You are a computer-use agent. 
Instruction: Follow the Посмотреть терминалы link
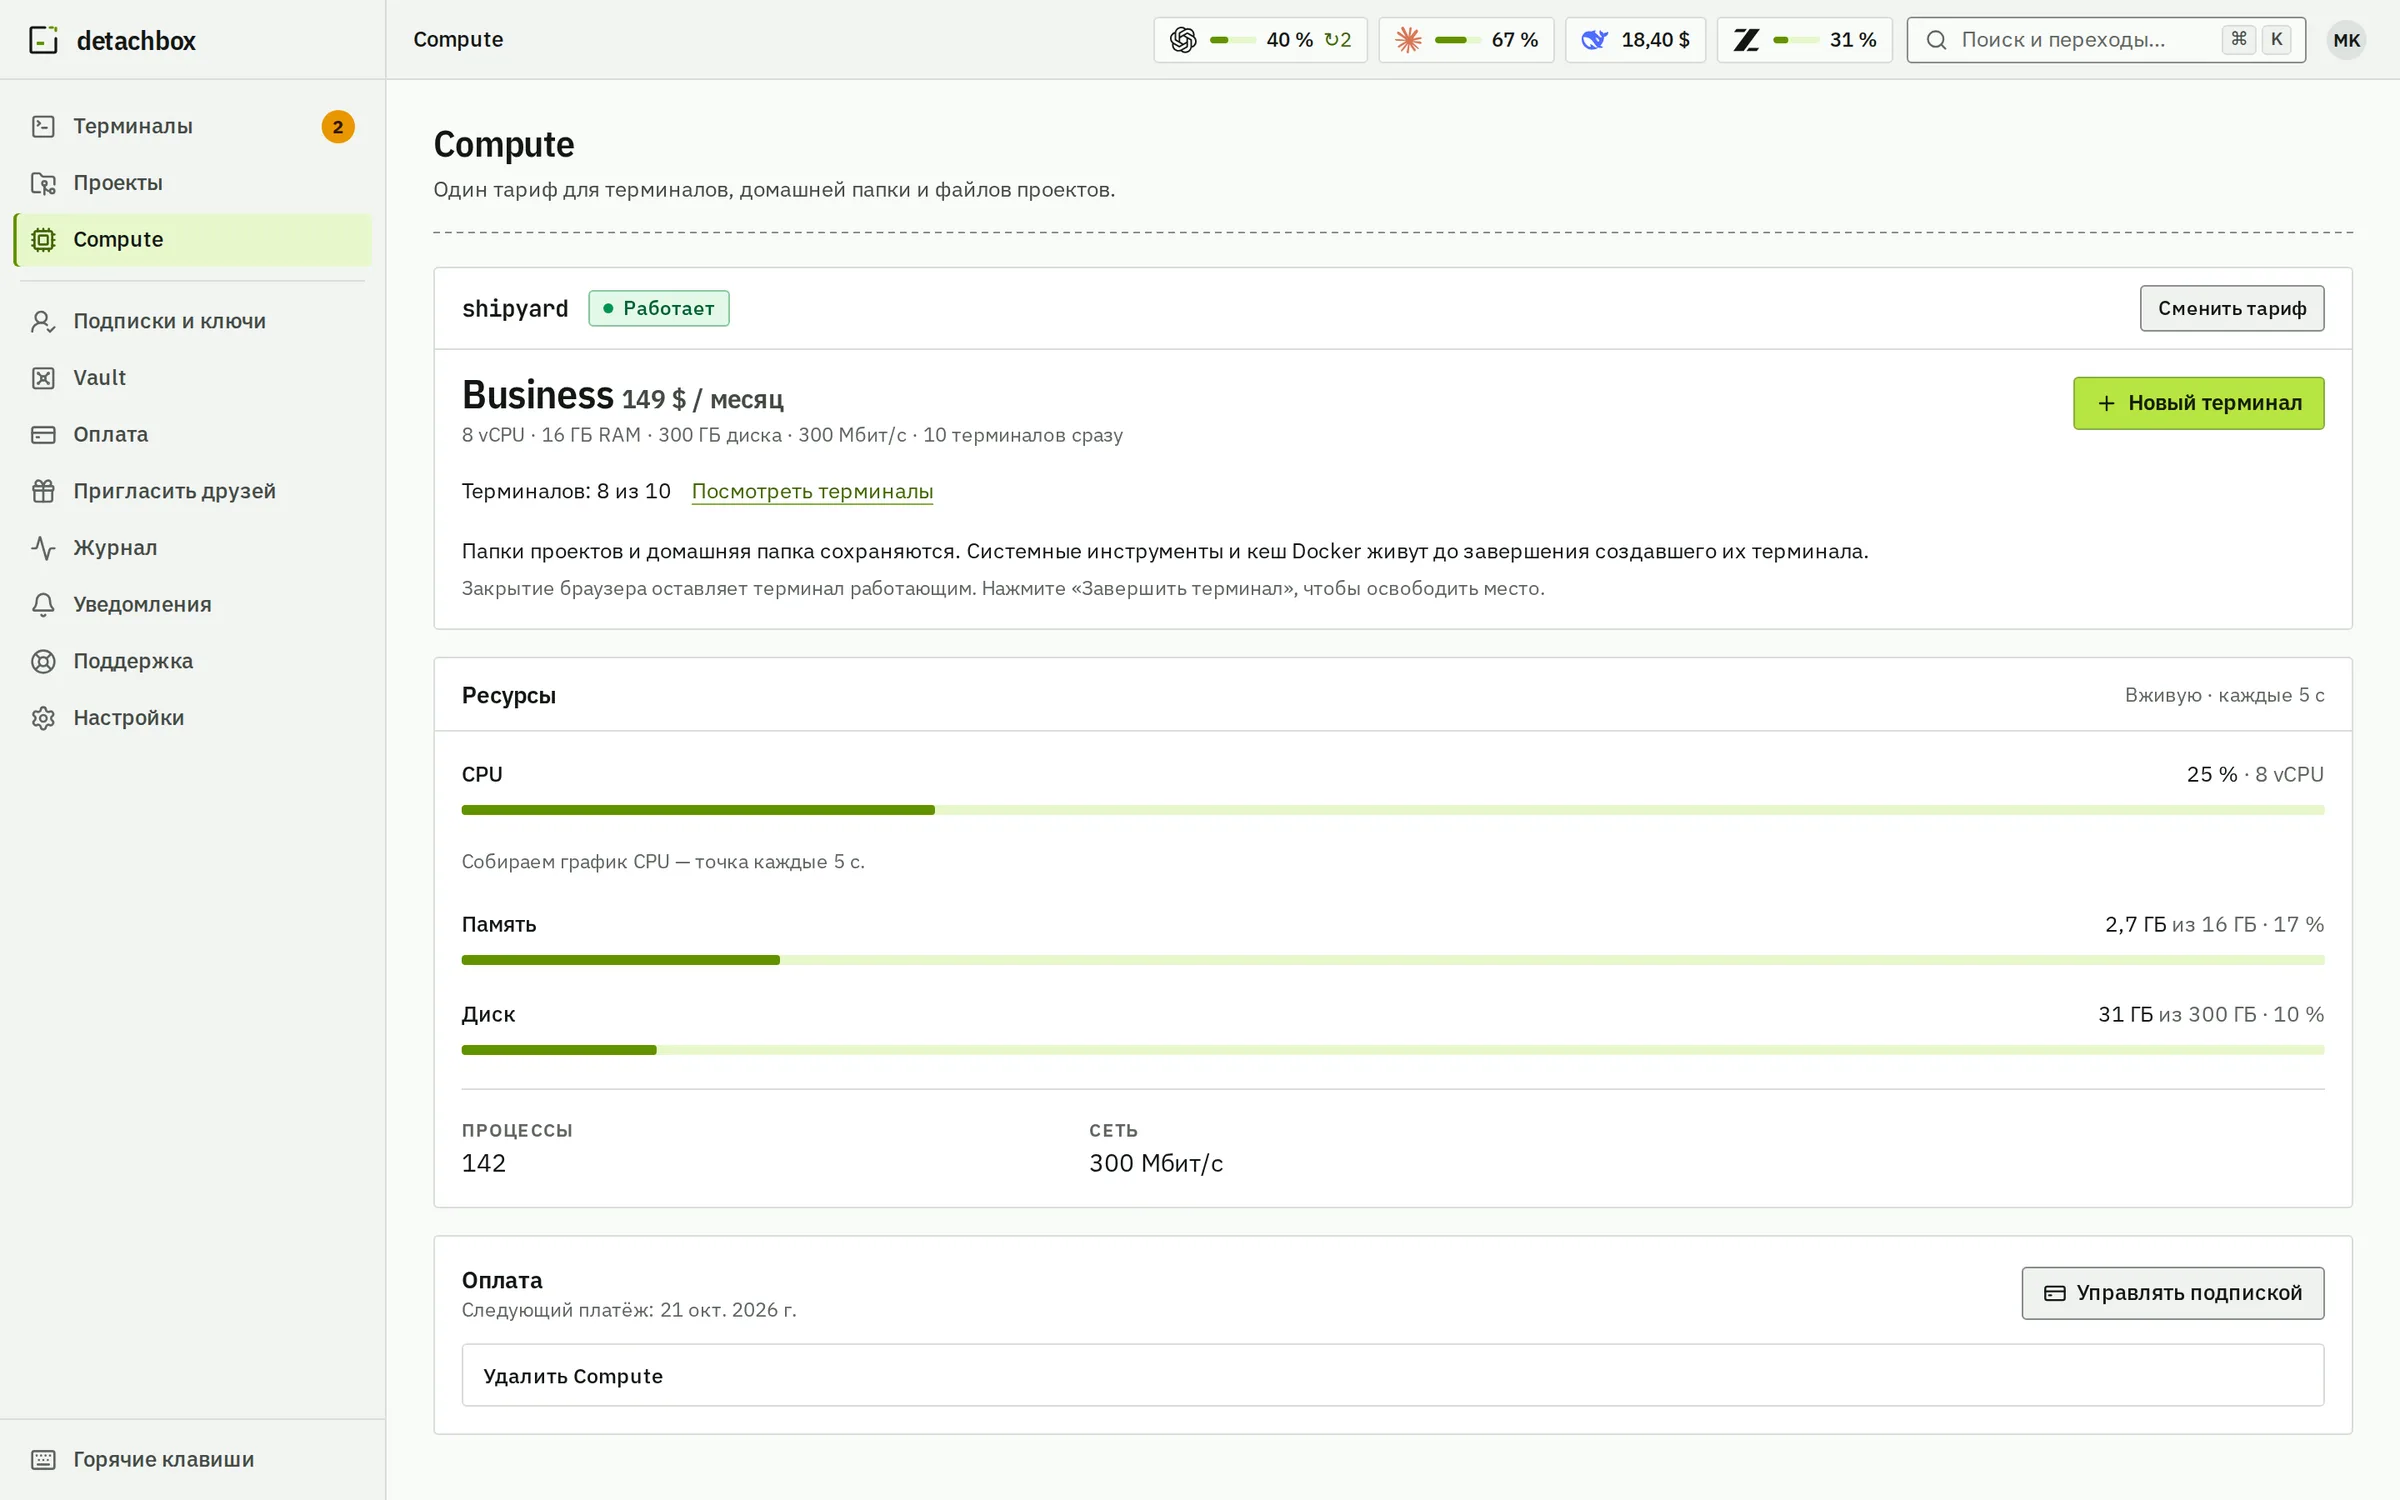pos(812,491)
